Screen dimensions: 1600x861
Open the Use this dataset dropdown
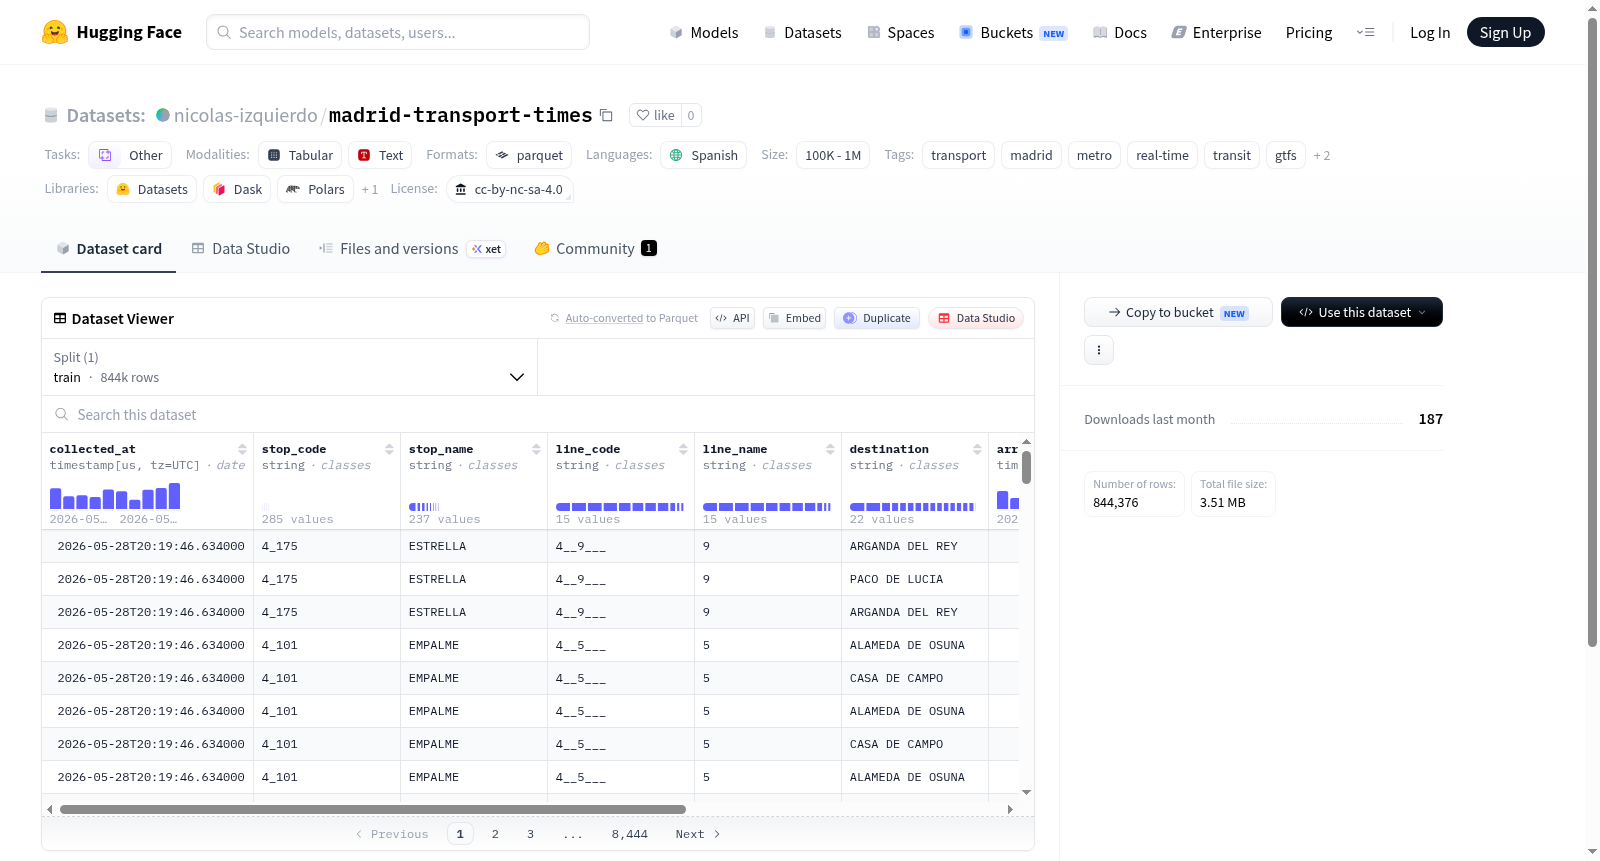coord(1362,312)
